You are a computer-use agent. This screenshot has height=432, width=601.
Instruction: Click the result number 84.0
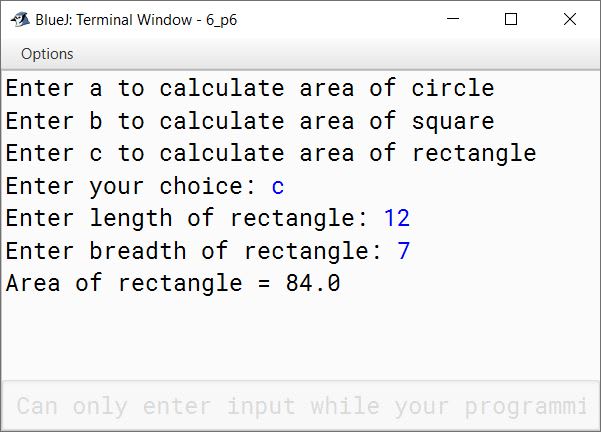313,283
